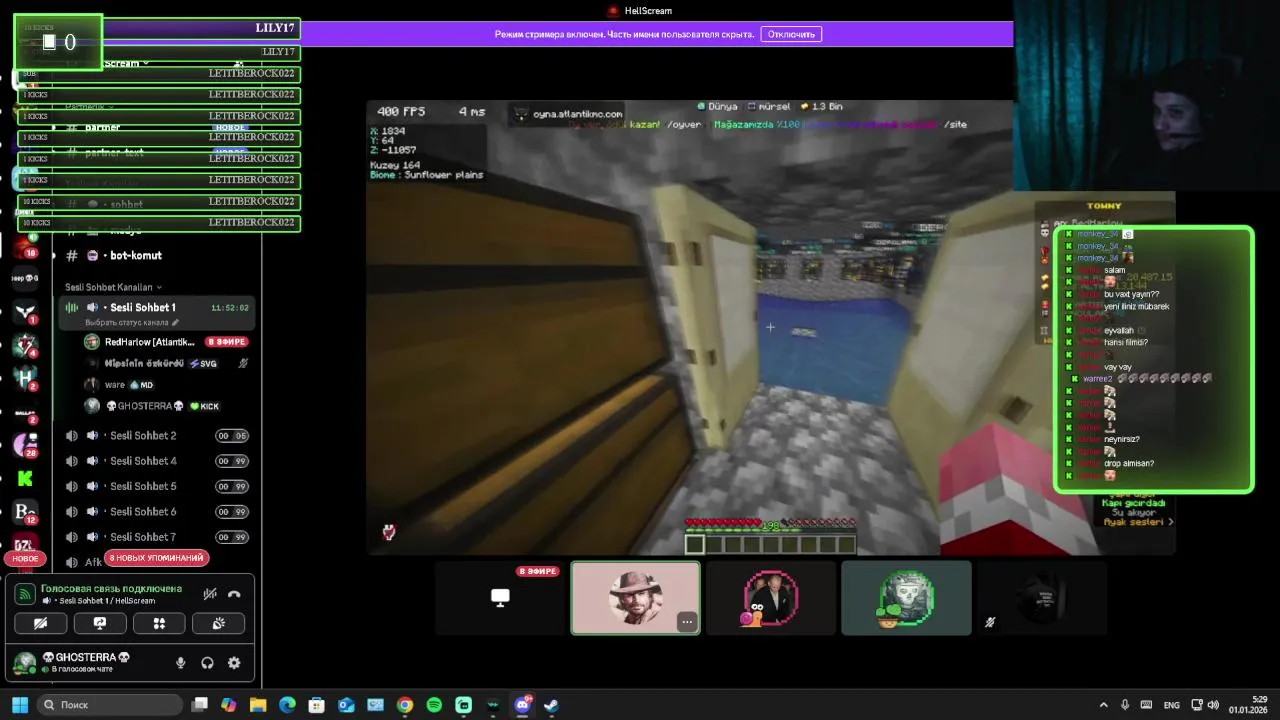Screen dimensions: 1280x720
Task: Open Task View from the taskbar
Action: click(x=200, y=705)
